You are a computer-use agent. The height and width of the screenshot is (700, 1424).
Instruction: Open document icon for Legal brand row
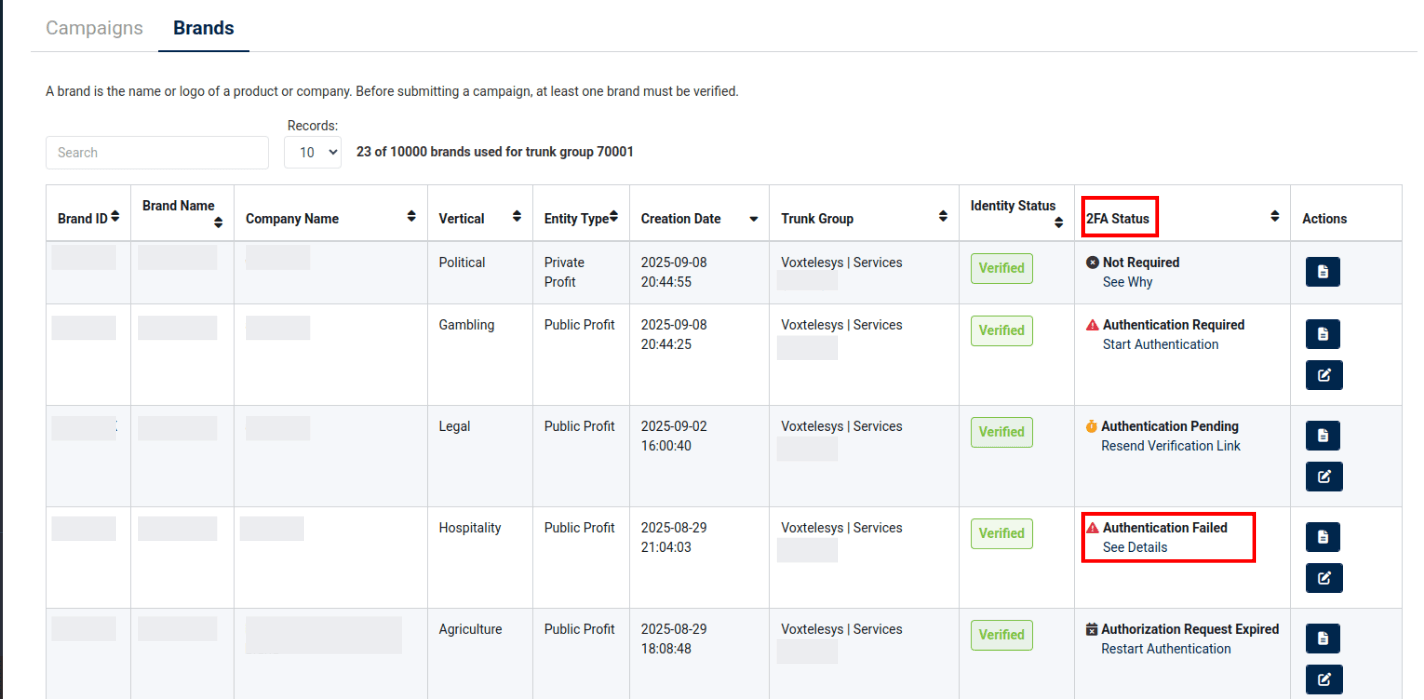pos(1323,435)
